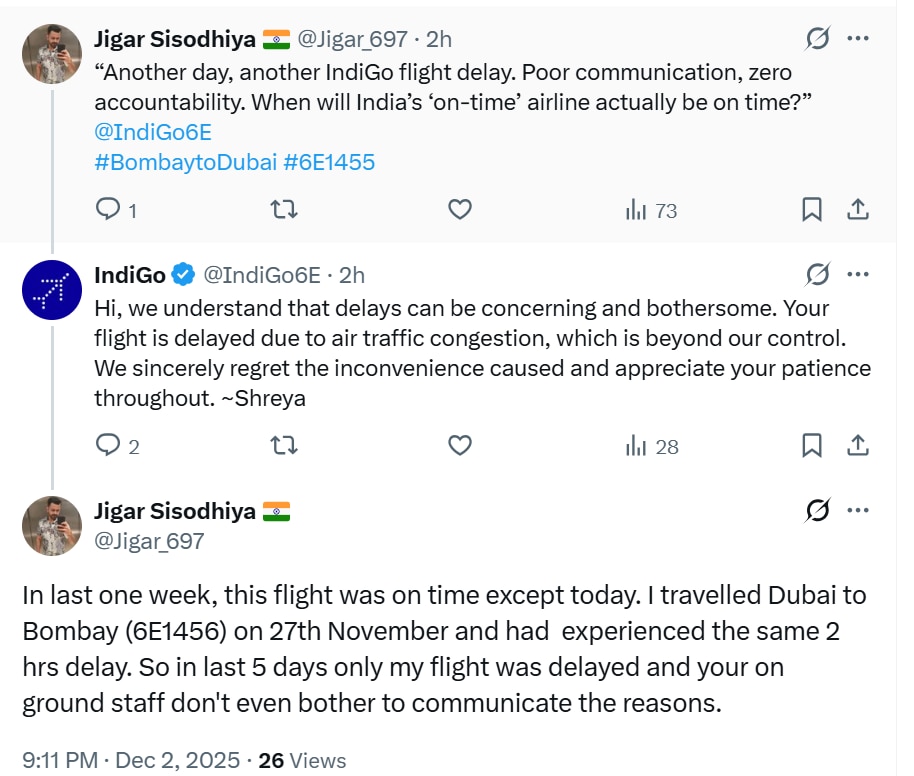This screenshot has width=914, height=776.
Task: Open Grok icon on Jigar's first tweet
Action: click(x=817, y=39)
